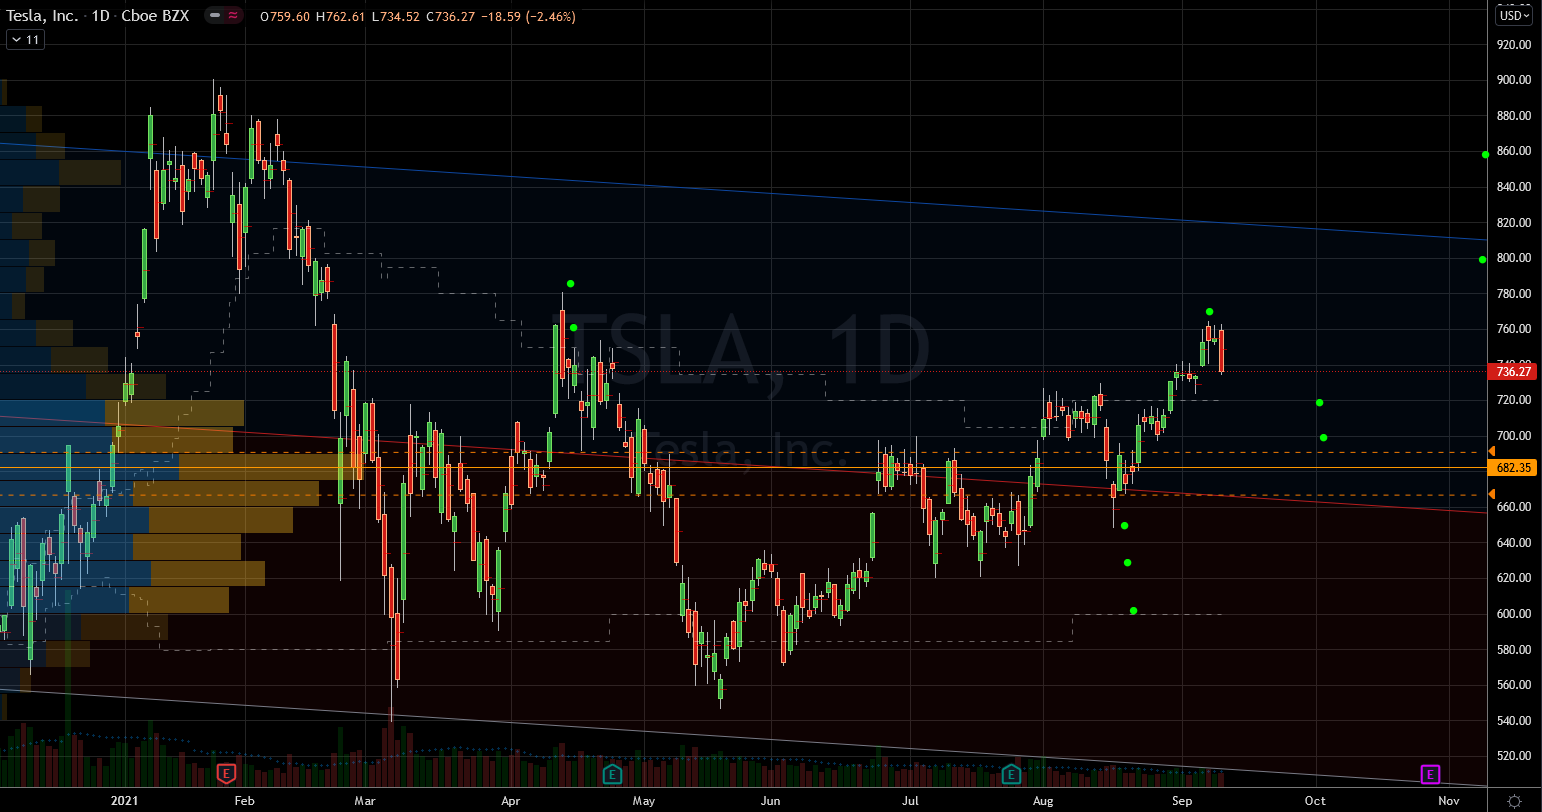Viewport: 1542px width, 812px height.
Task: Click the Mar label on the time axis
Action: pyautogui.click(x=365, y=801)
